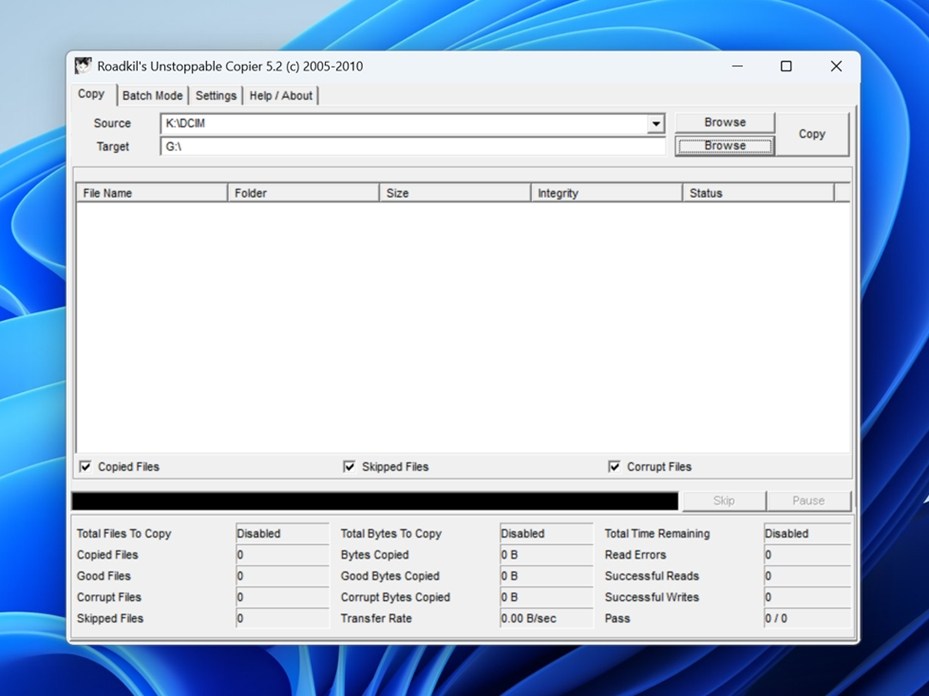
Task: Sort list by File Name column header
Action: pos(152,193)
